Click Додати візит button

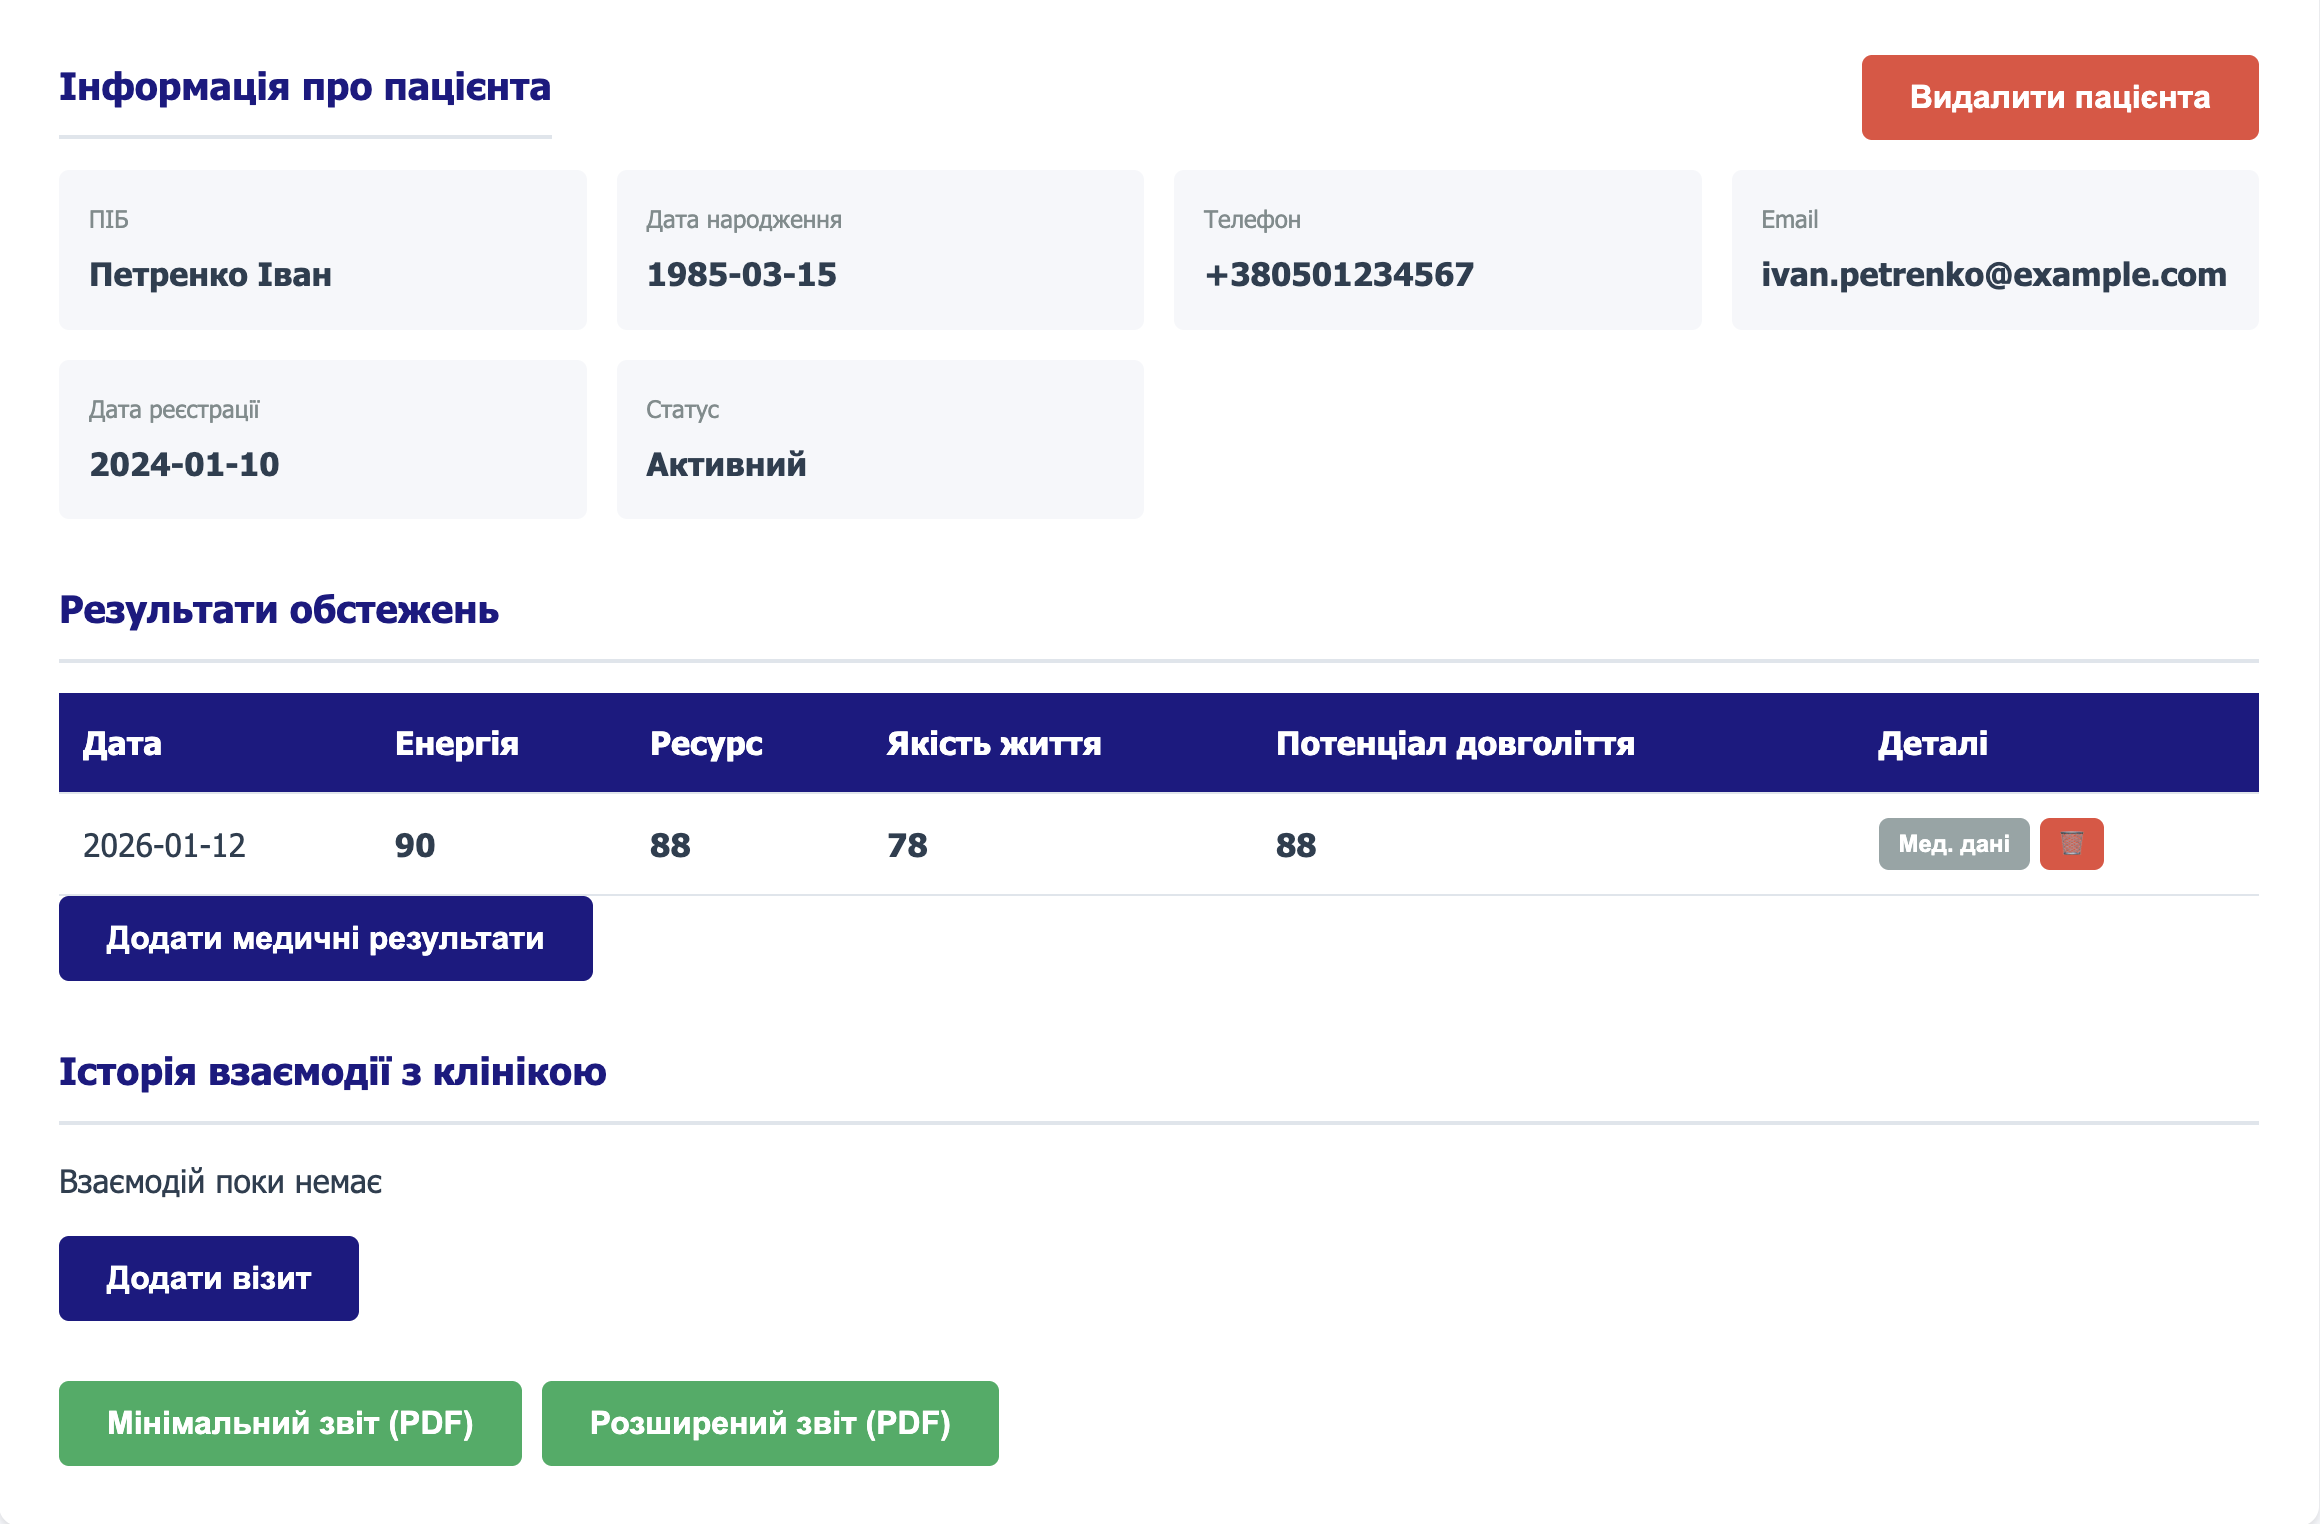click(208, 1278)
